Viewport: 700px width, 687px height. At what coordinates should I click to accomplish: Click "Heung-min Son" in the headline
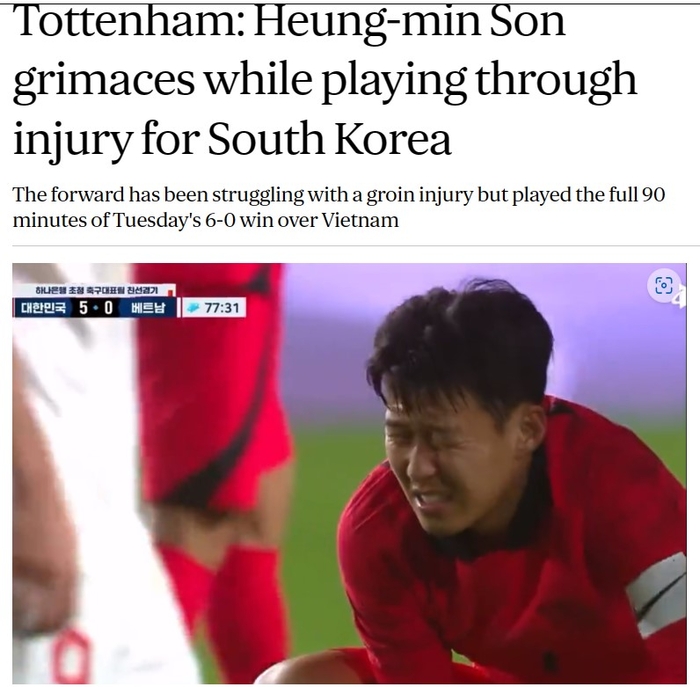410,23
